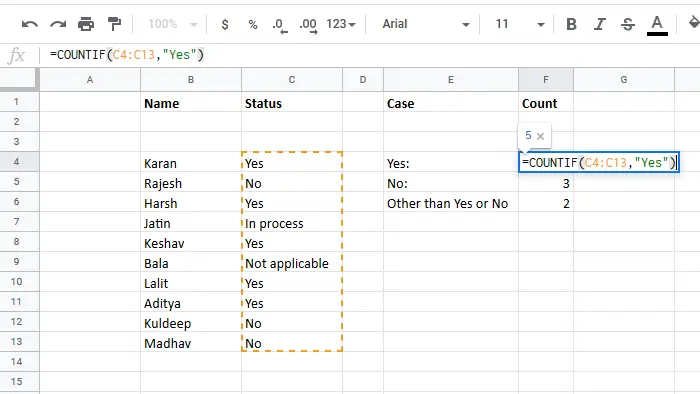The width and height of the screenshot is (700, 394).
Task: Select column B header
Action: coord(191,80)
